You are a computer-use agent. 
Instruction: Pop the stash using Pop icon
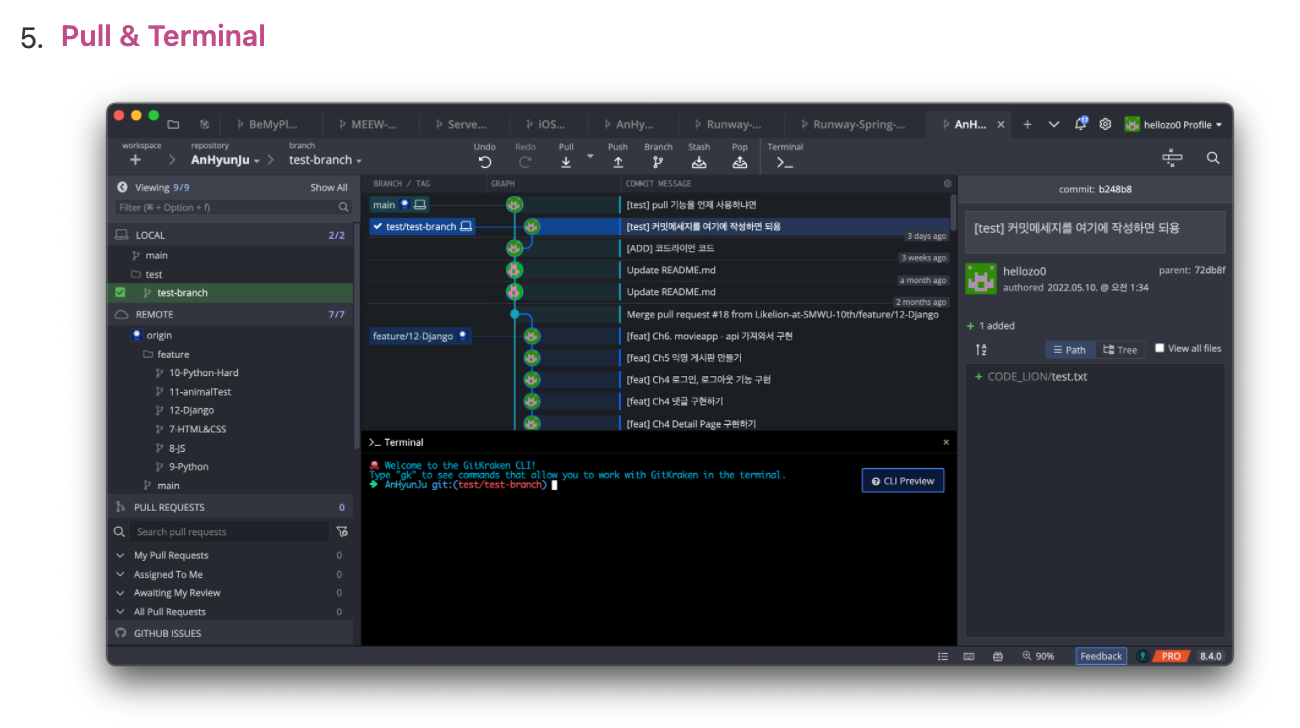(x=740, y=162)
